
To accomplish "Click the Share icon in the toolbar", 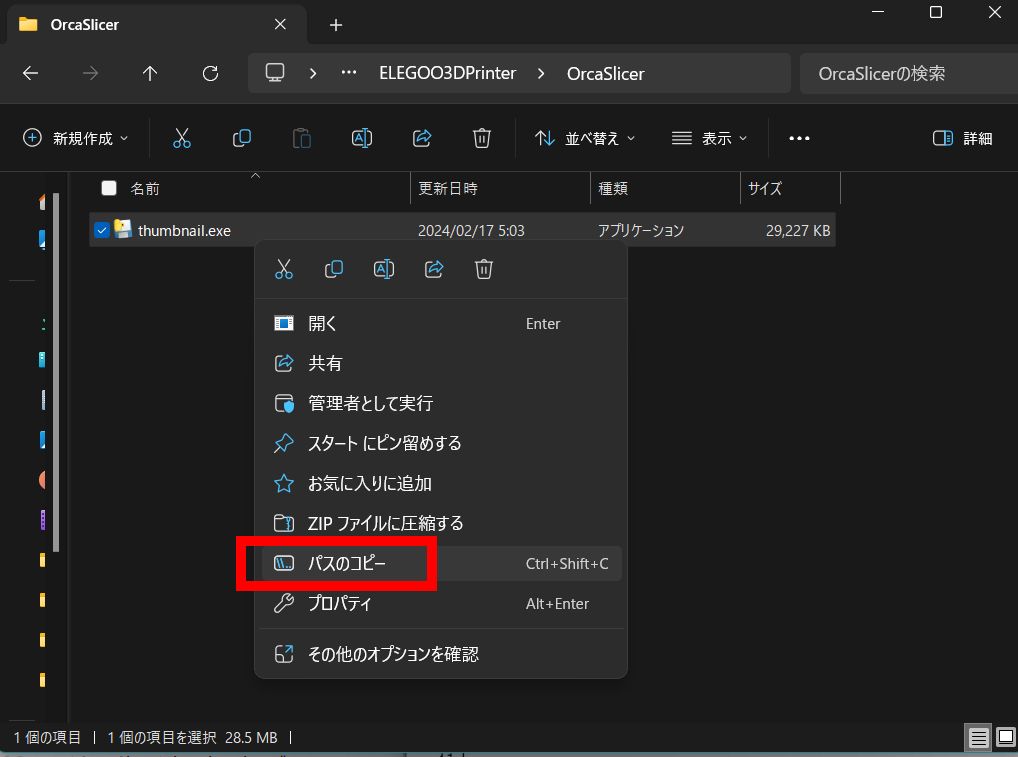I will pyautogui.click(x=422, y=138).
